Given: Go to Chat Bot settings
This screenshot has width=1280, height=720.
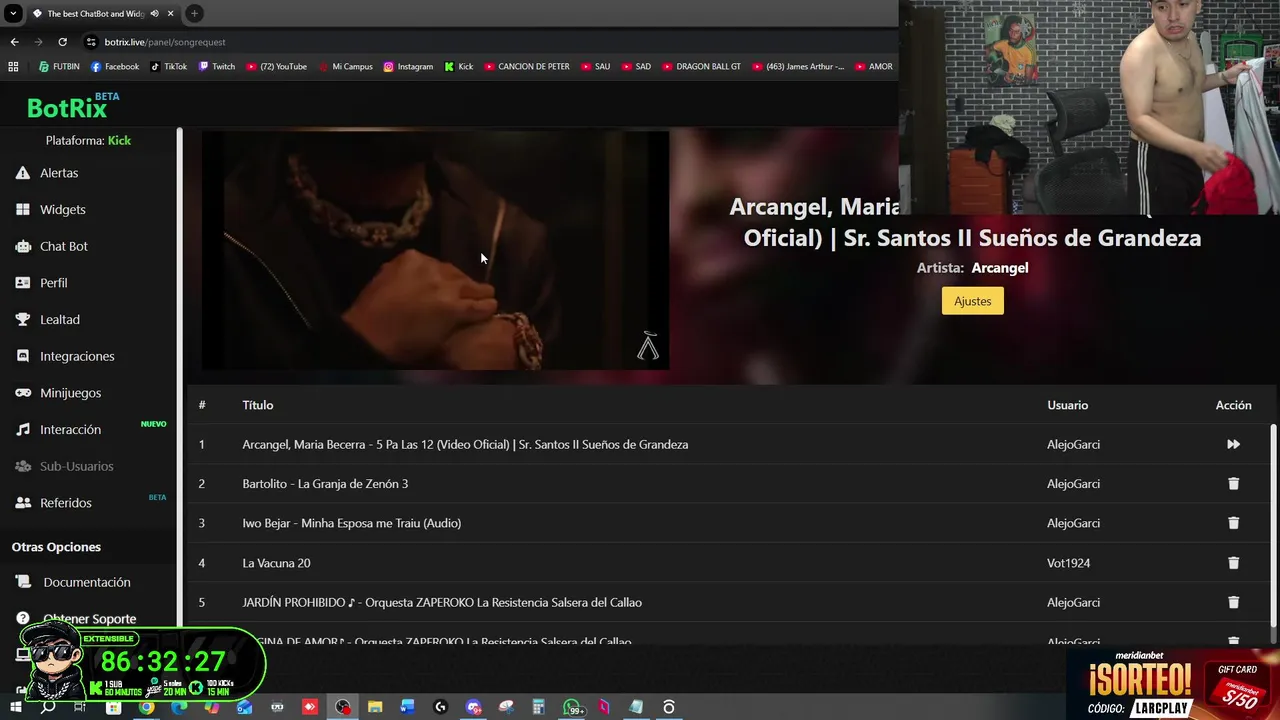Looking at the screenshot, I should [x=63, y=246].
